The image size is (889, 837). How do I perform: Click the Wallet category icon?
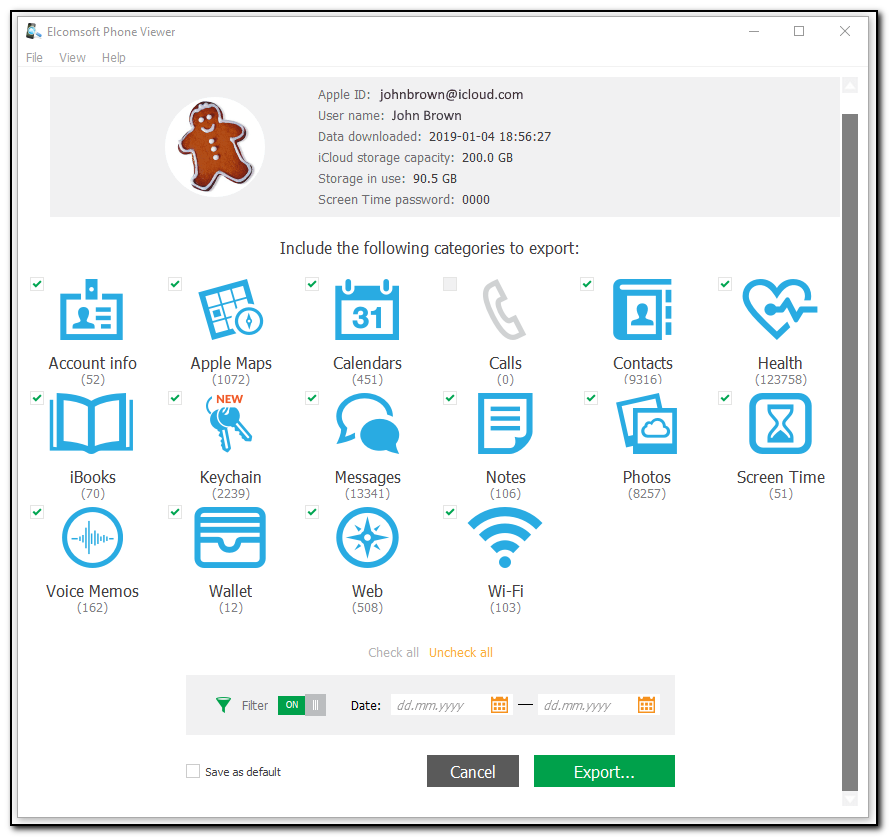coord(230,538)
